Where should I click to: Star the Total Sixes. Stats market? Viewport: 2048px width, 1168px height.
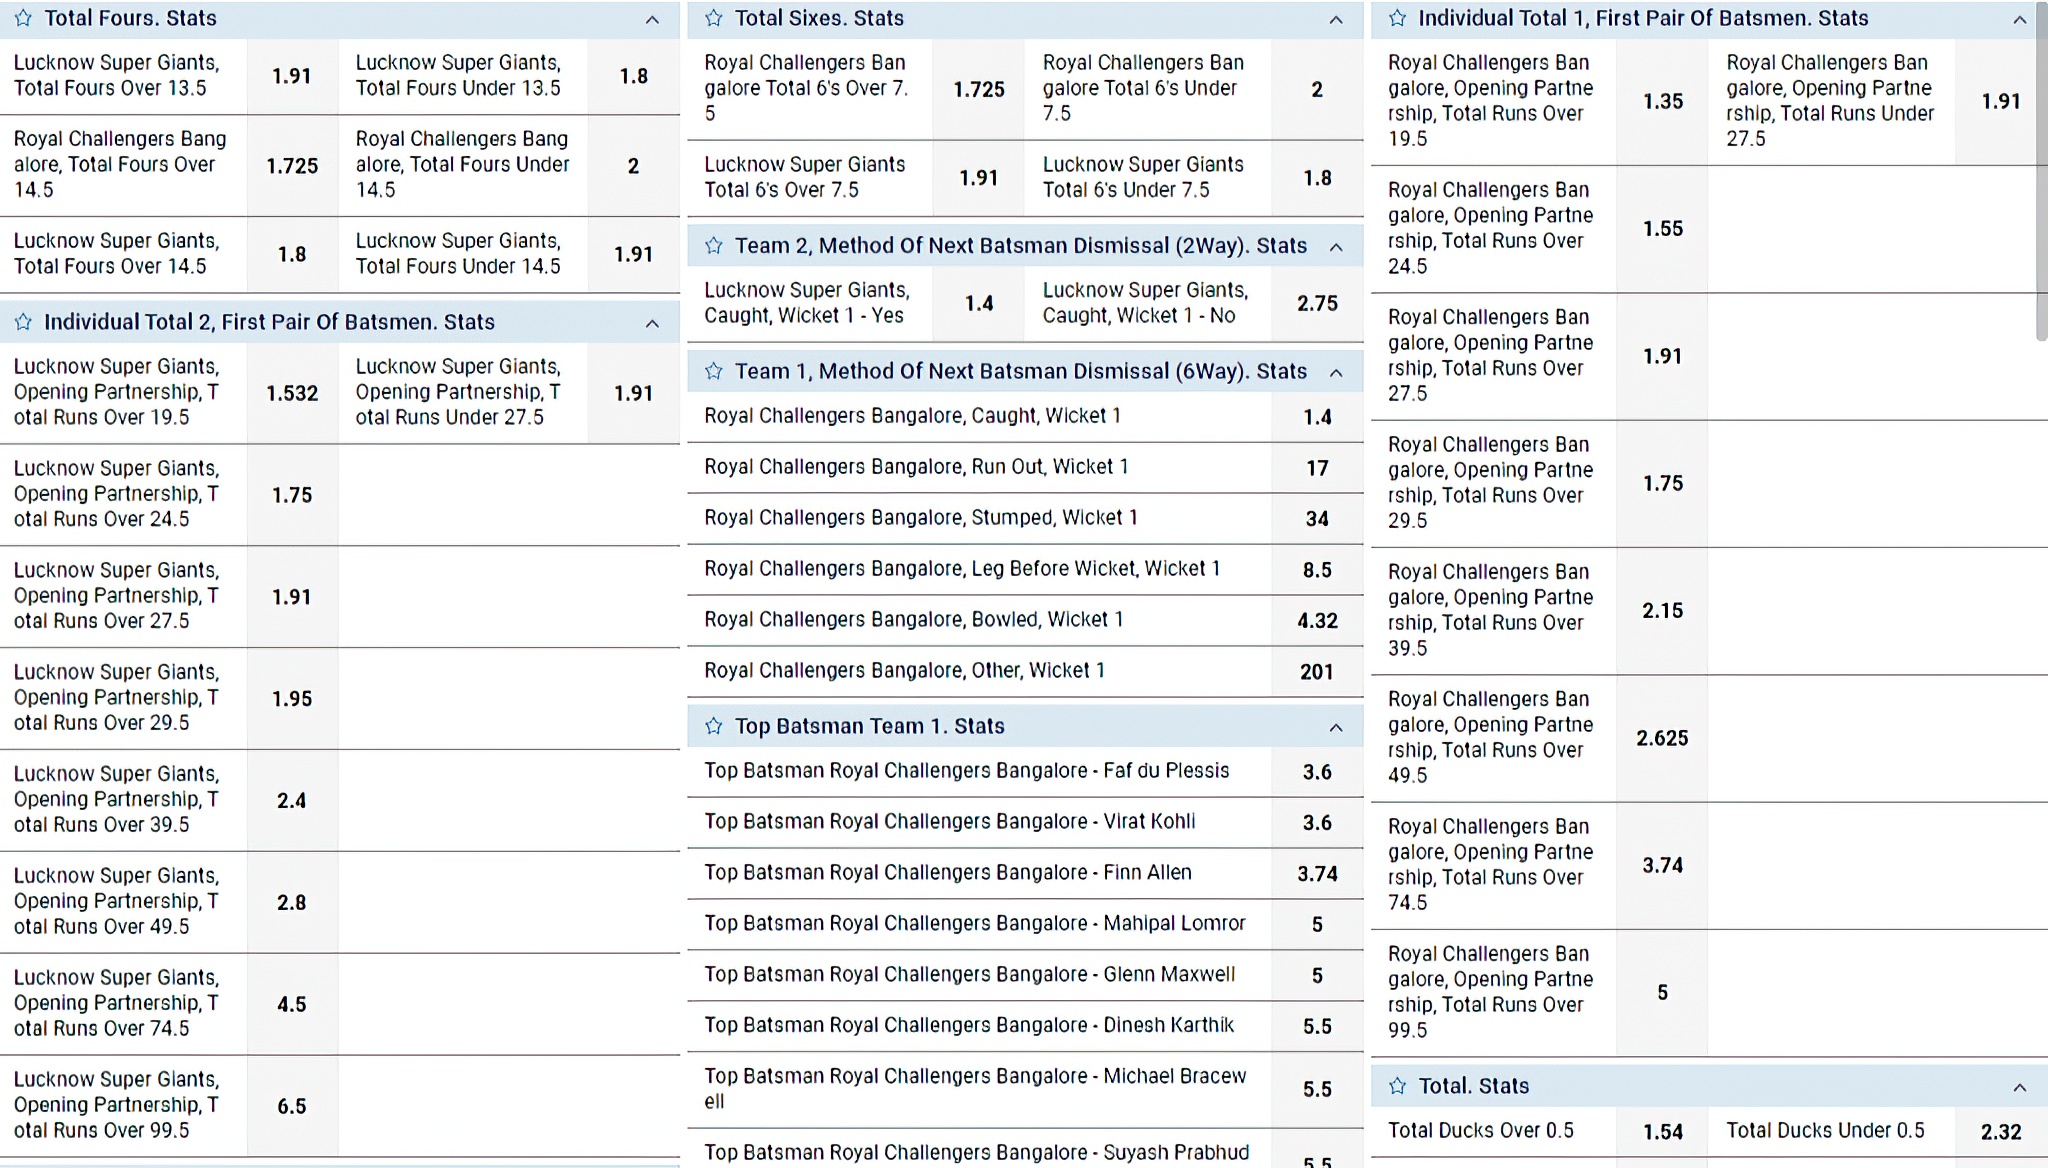click(x=713, y=18)
